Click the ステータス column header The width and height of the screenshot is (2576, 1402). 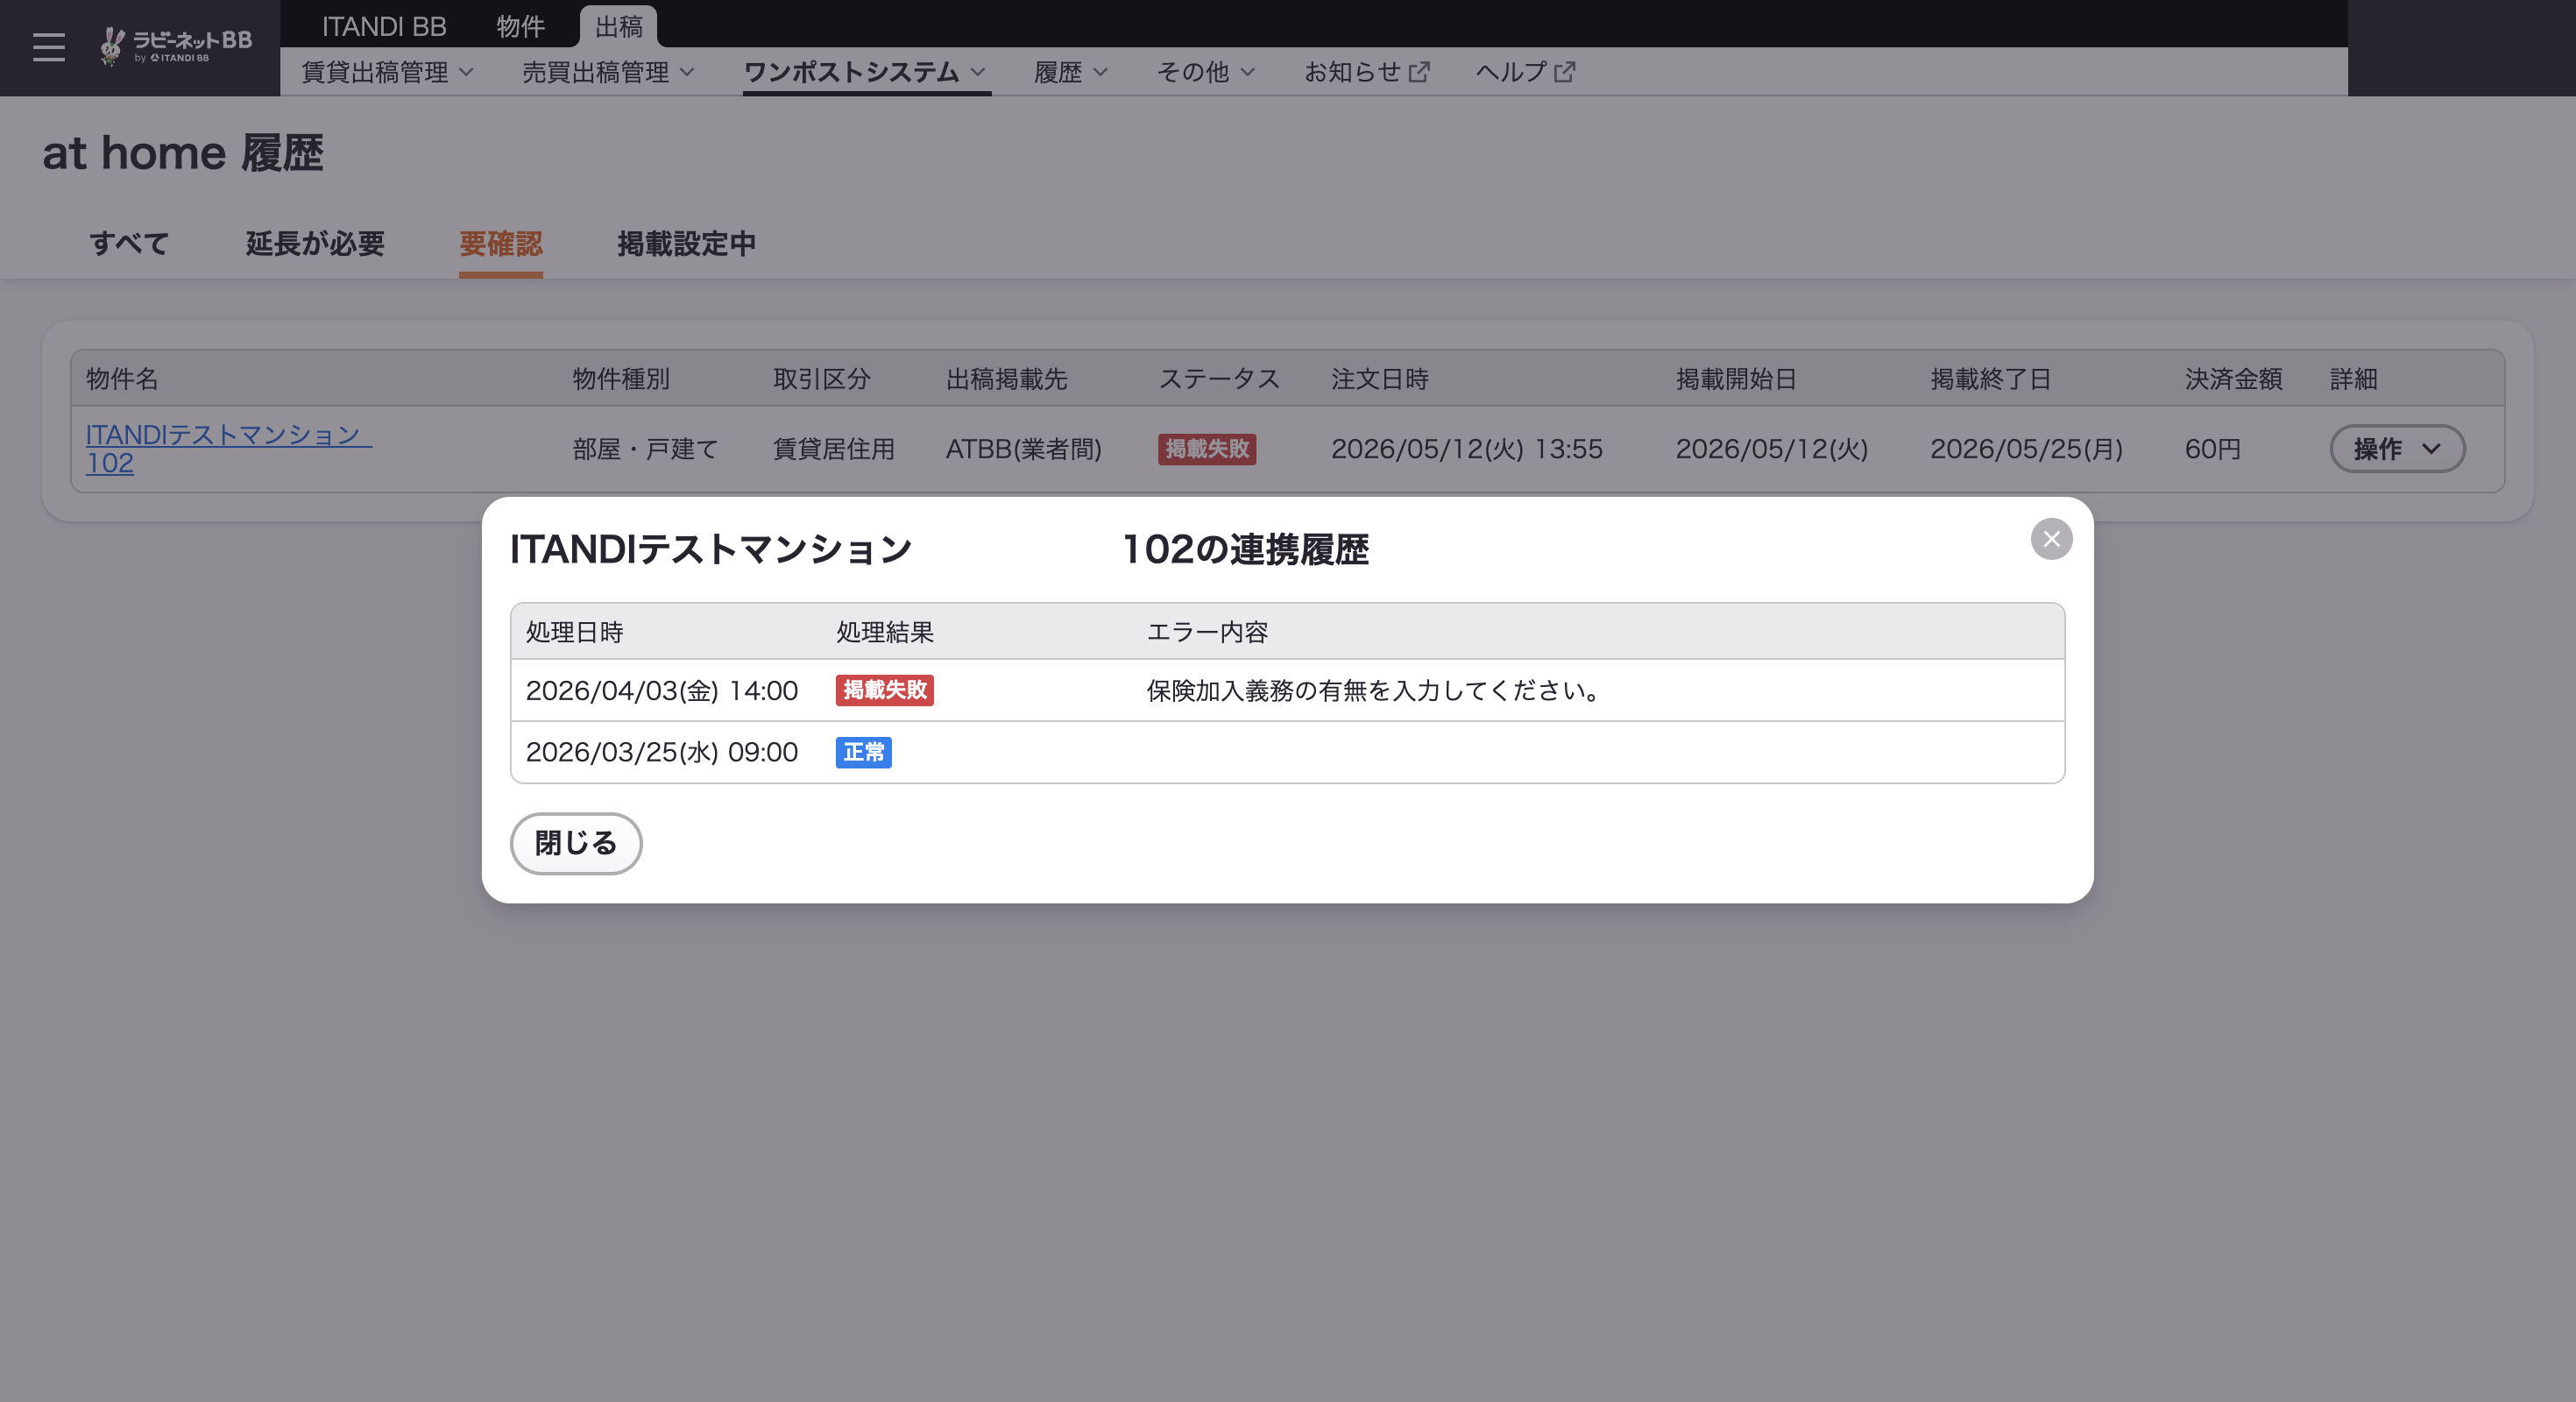click(1219, 379)
